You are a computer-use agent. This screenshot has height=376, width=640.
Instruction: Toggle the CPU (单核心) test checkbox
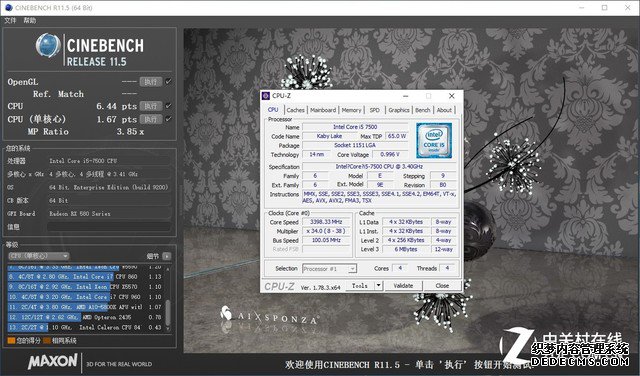point(168,119)
